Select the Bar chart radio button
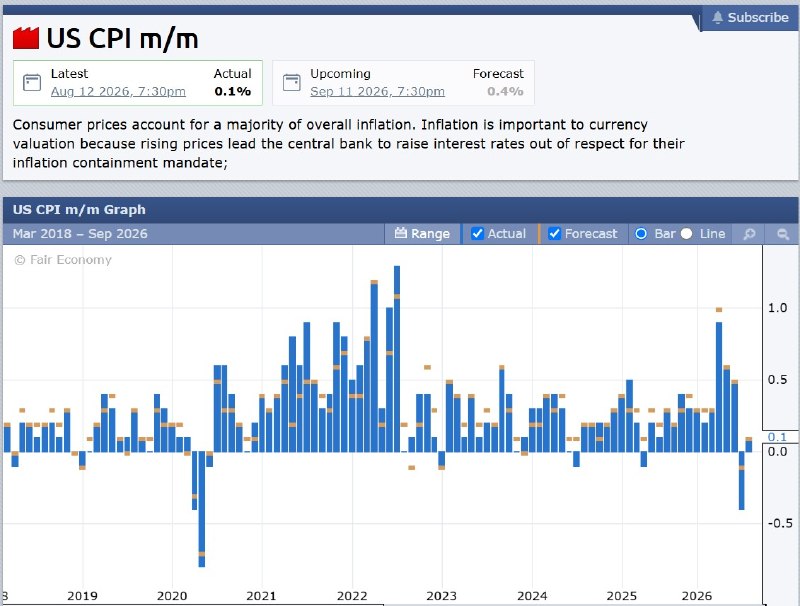This screenshot has height=606, width=800. click(641, 234)
